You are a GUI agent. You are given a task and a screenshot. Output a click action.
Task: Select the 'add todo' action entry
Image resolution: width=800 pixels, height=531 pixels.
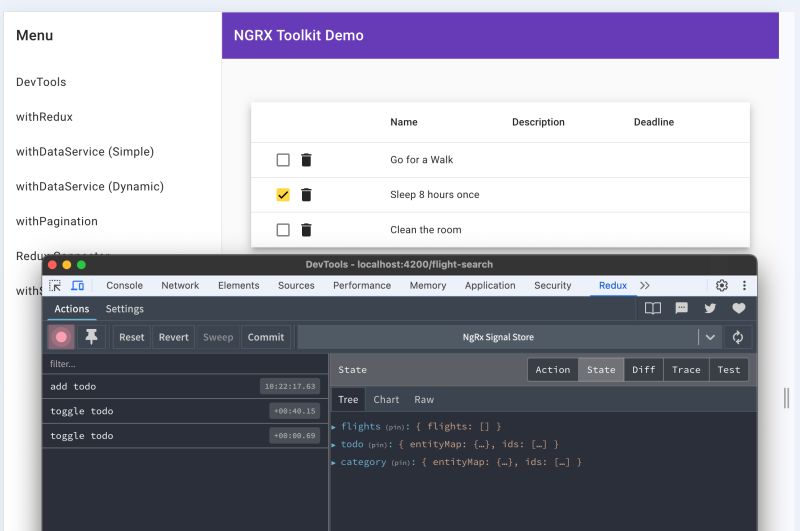185,386
